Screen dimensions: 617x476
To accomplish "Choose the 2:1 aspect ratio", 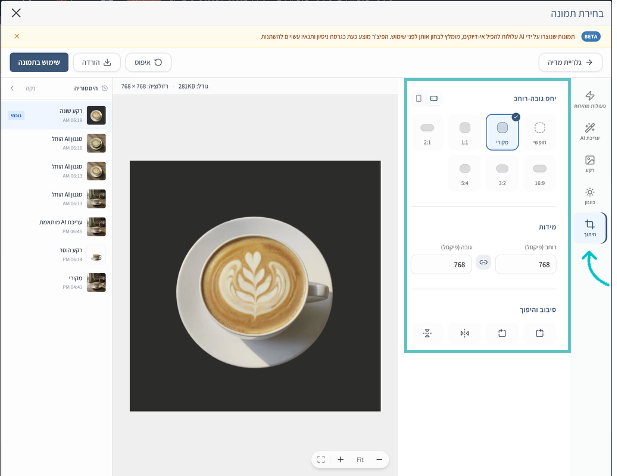I will tap(427, 132).
